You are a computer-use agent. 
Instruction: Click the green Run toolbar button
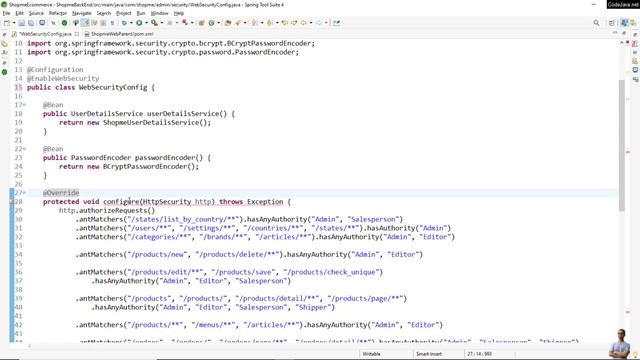coord(139,23)
